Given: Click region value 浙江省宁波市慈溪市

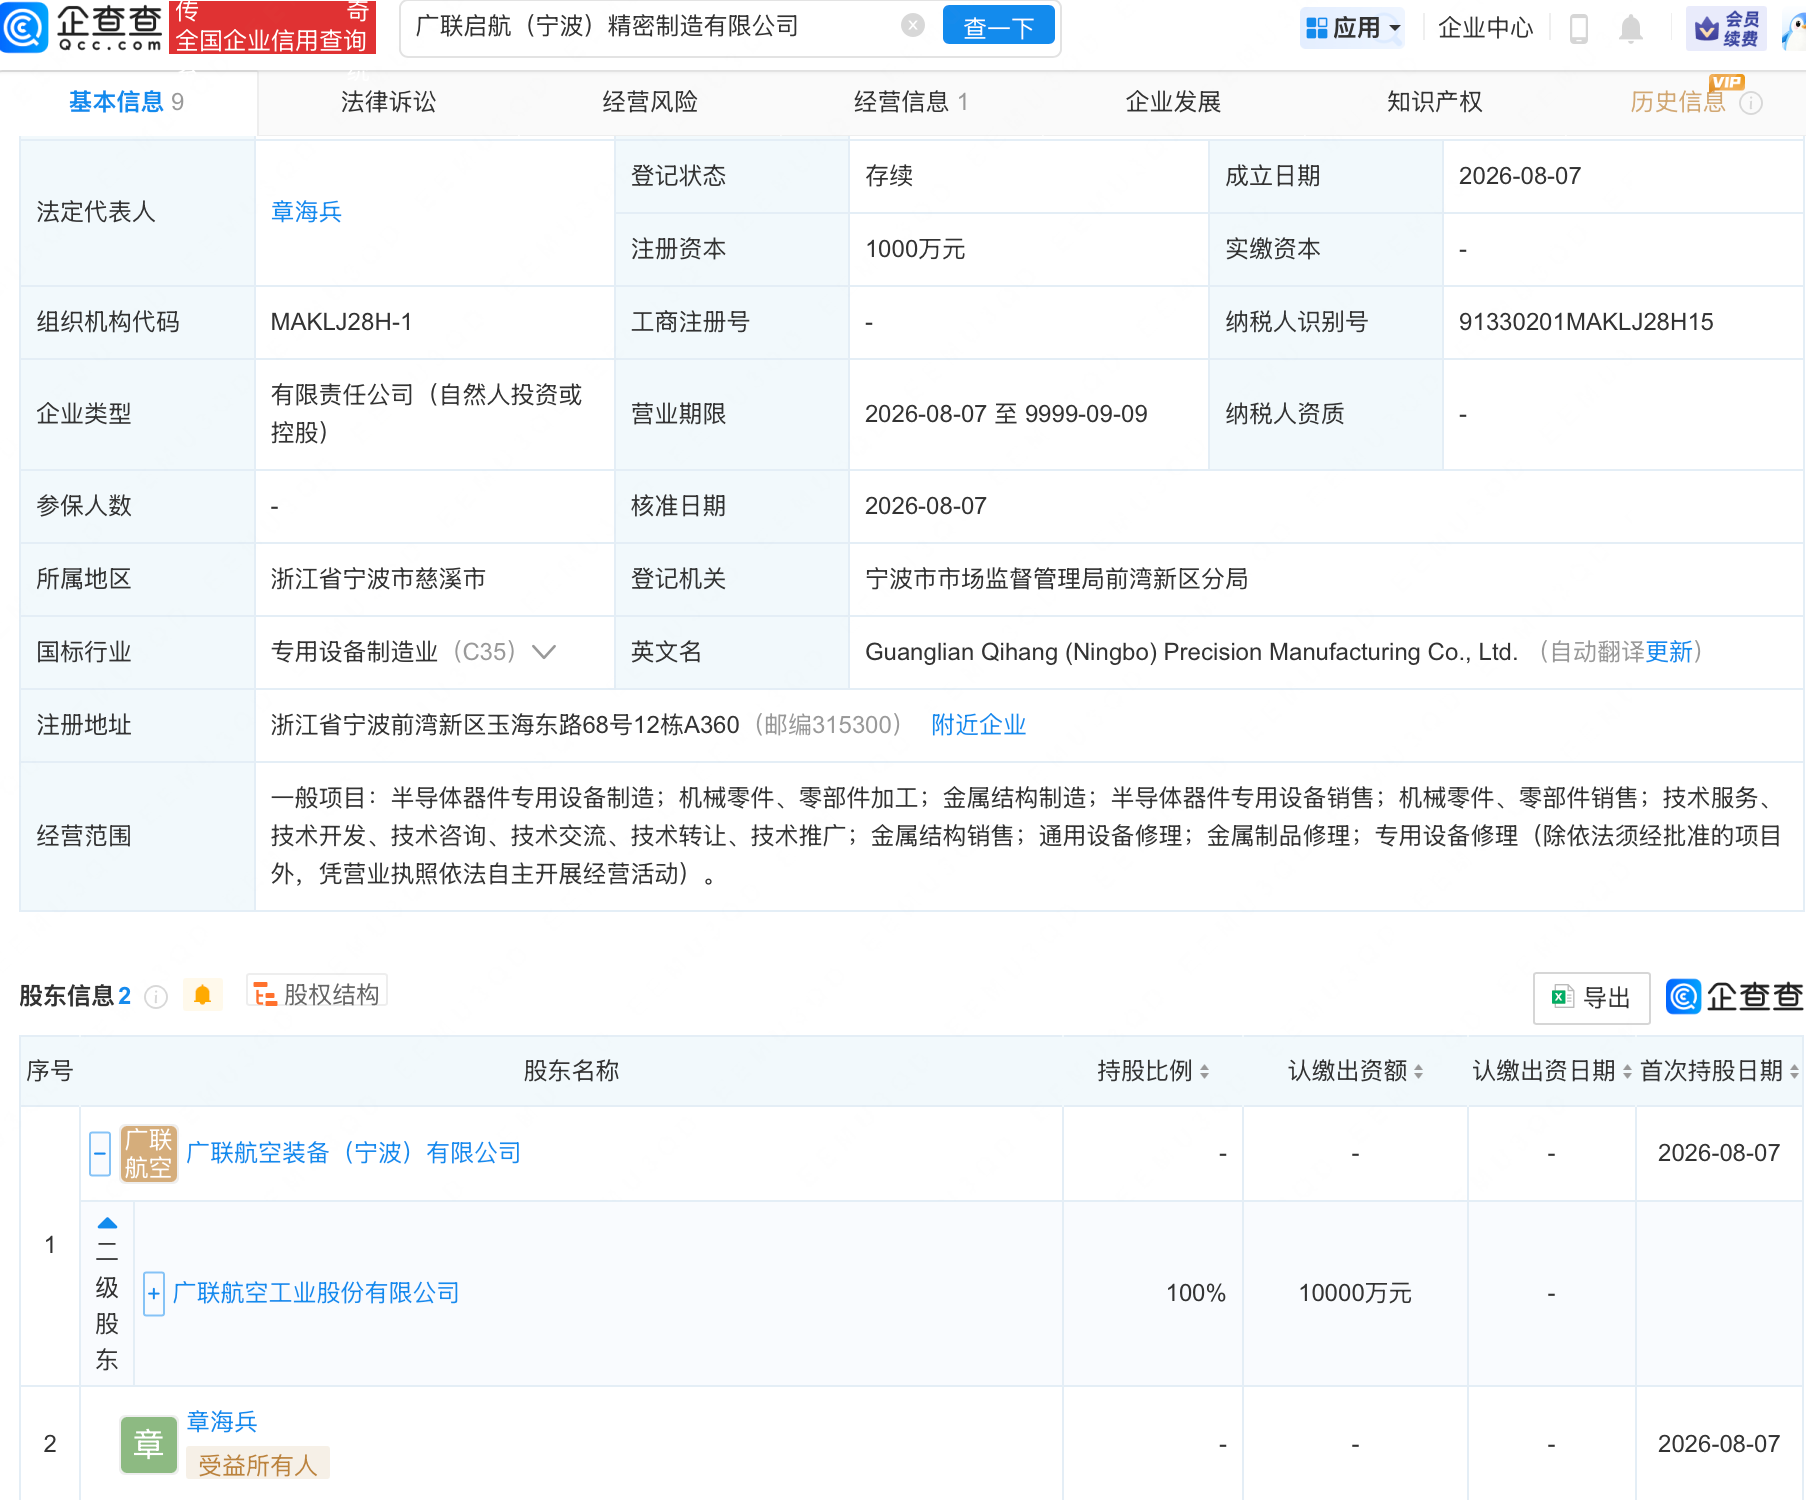Looking at the screenshot, I should pyautogui.click(x=378, y=579).
